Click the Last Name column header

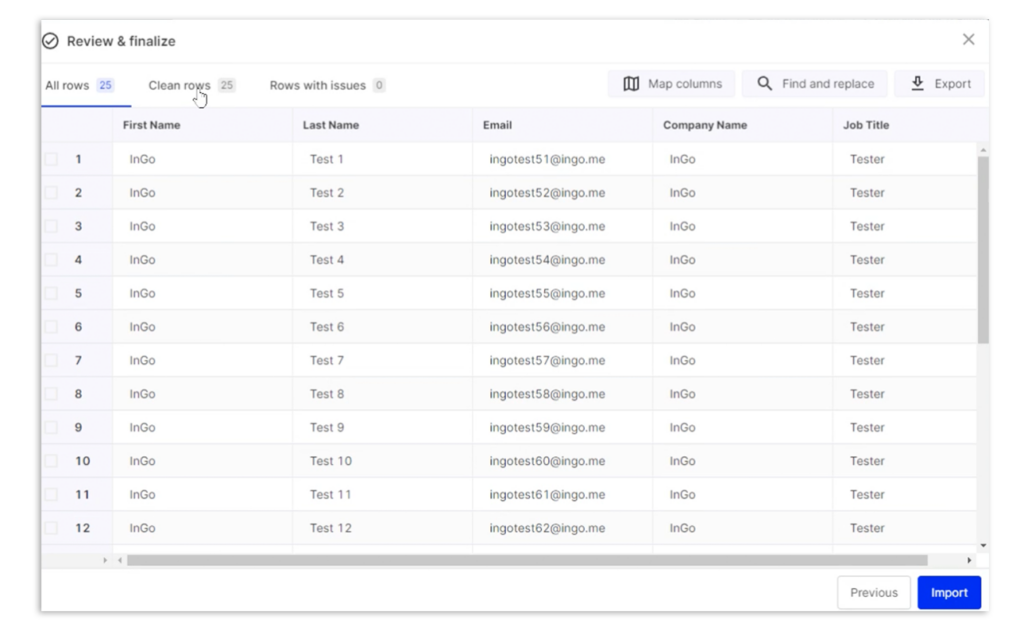383,125
